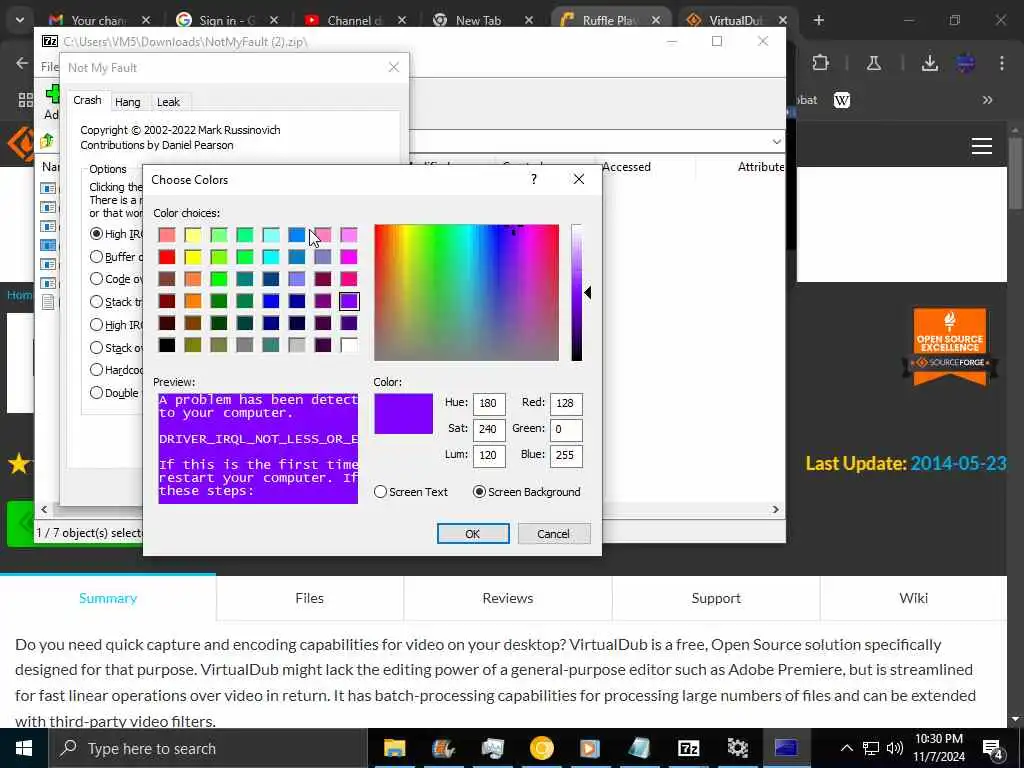The height and width of the screenshot is (768, 1024).
Task: Click the solid Color preview box
Action: [x=403, y=413]
